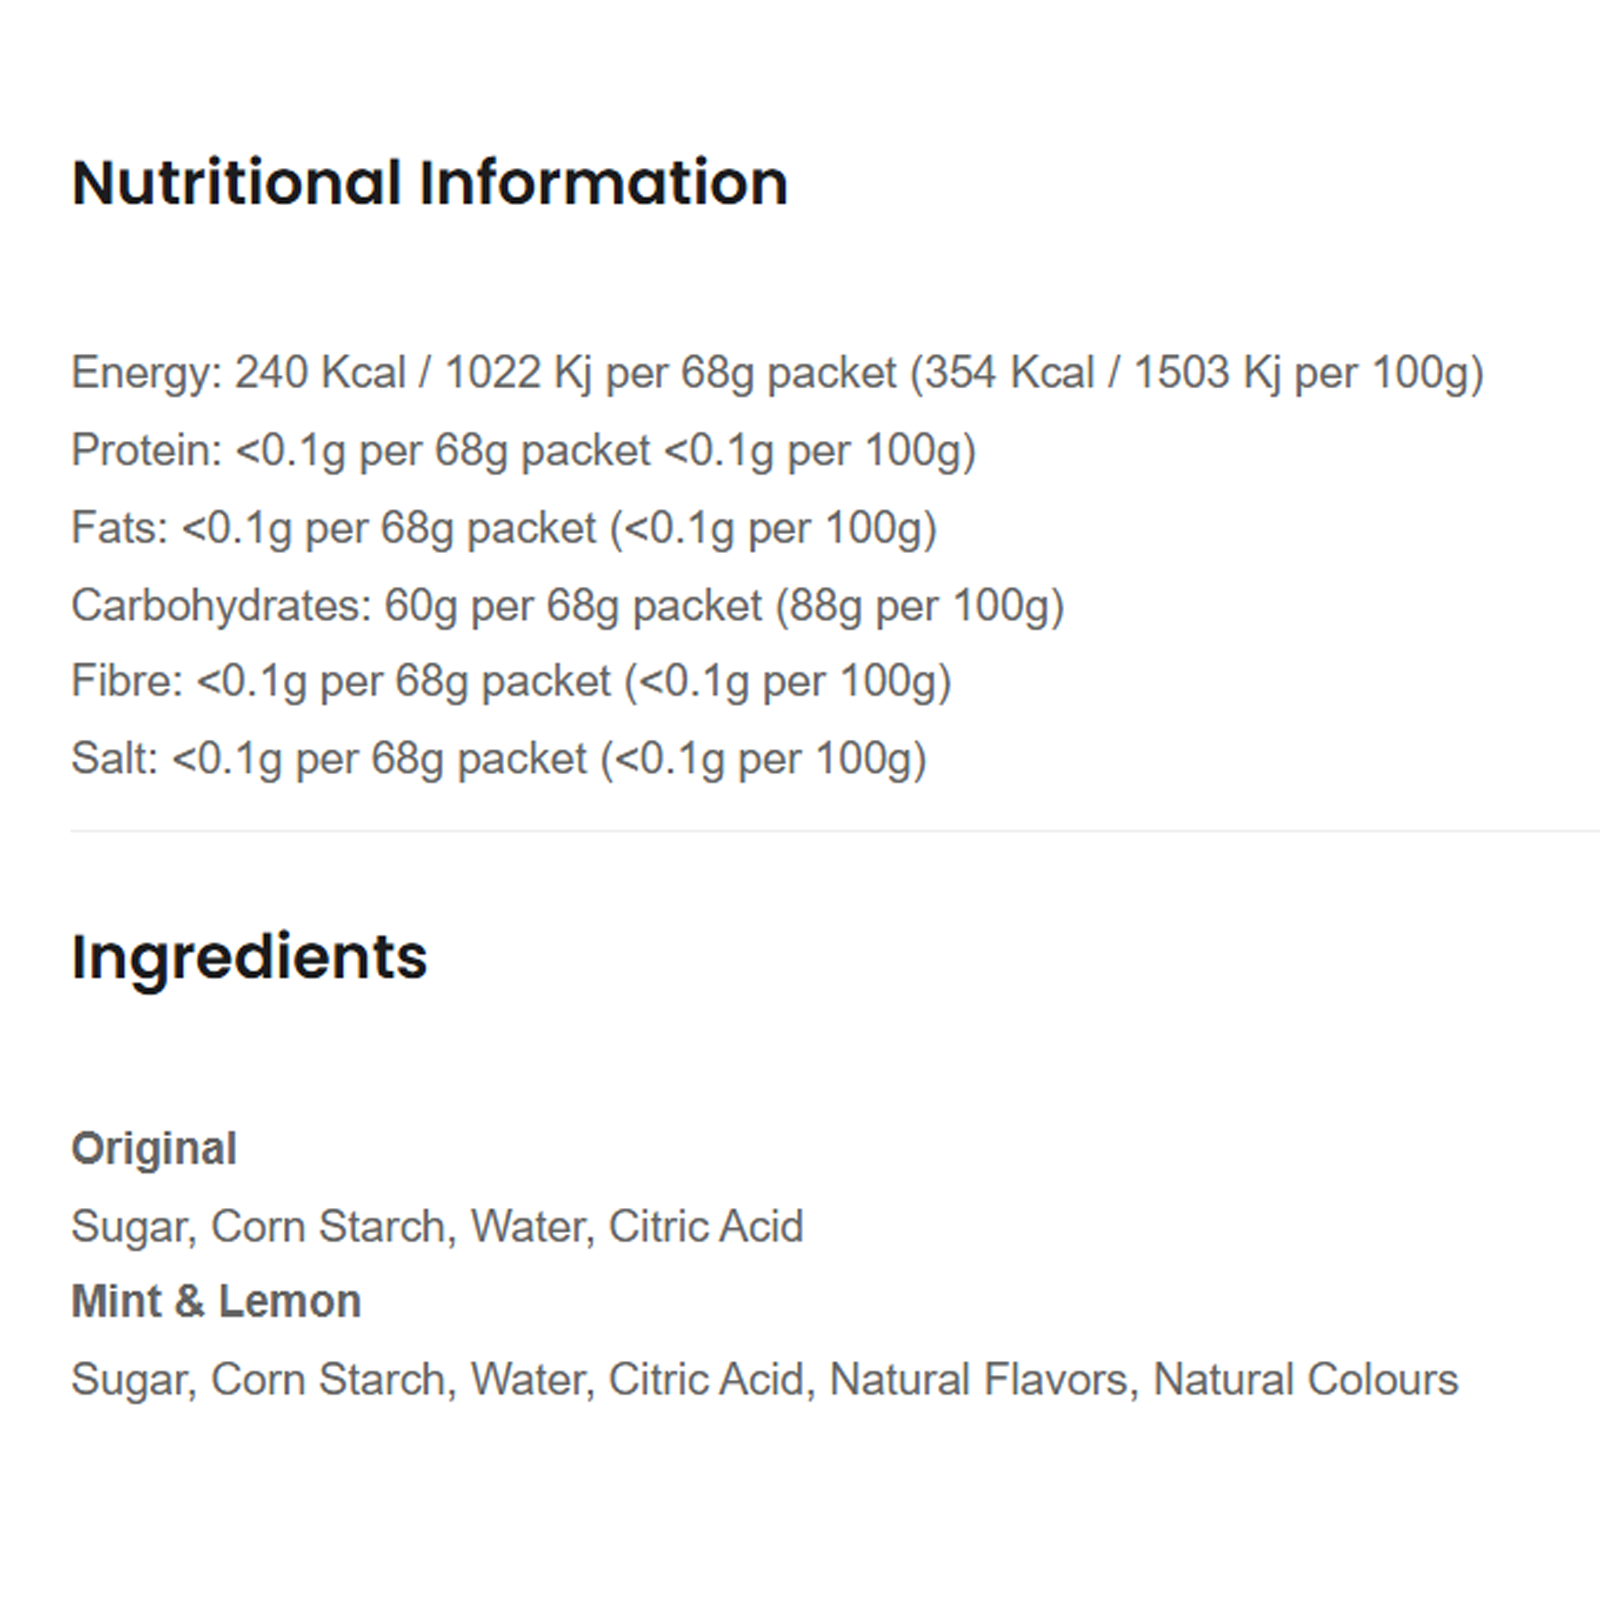1600x1600 pixels.
Task: Click the Ingredients heading
Action: click(x=249, y=957)
